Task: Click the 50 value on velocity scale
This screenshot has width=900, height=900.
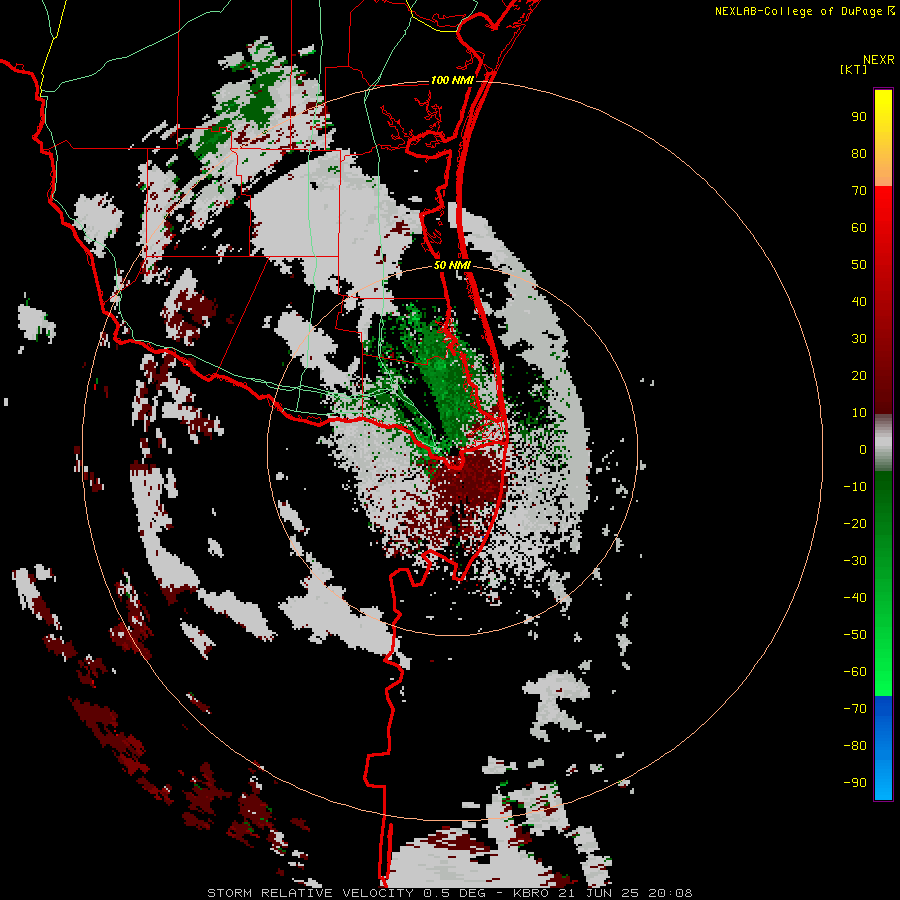Action: point(859,265)
